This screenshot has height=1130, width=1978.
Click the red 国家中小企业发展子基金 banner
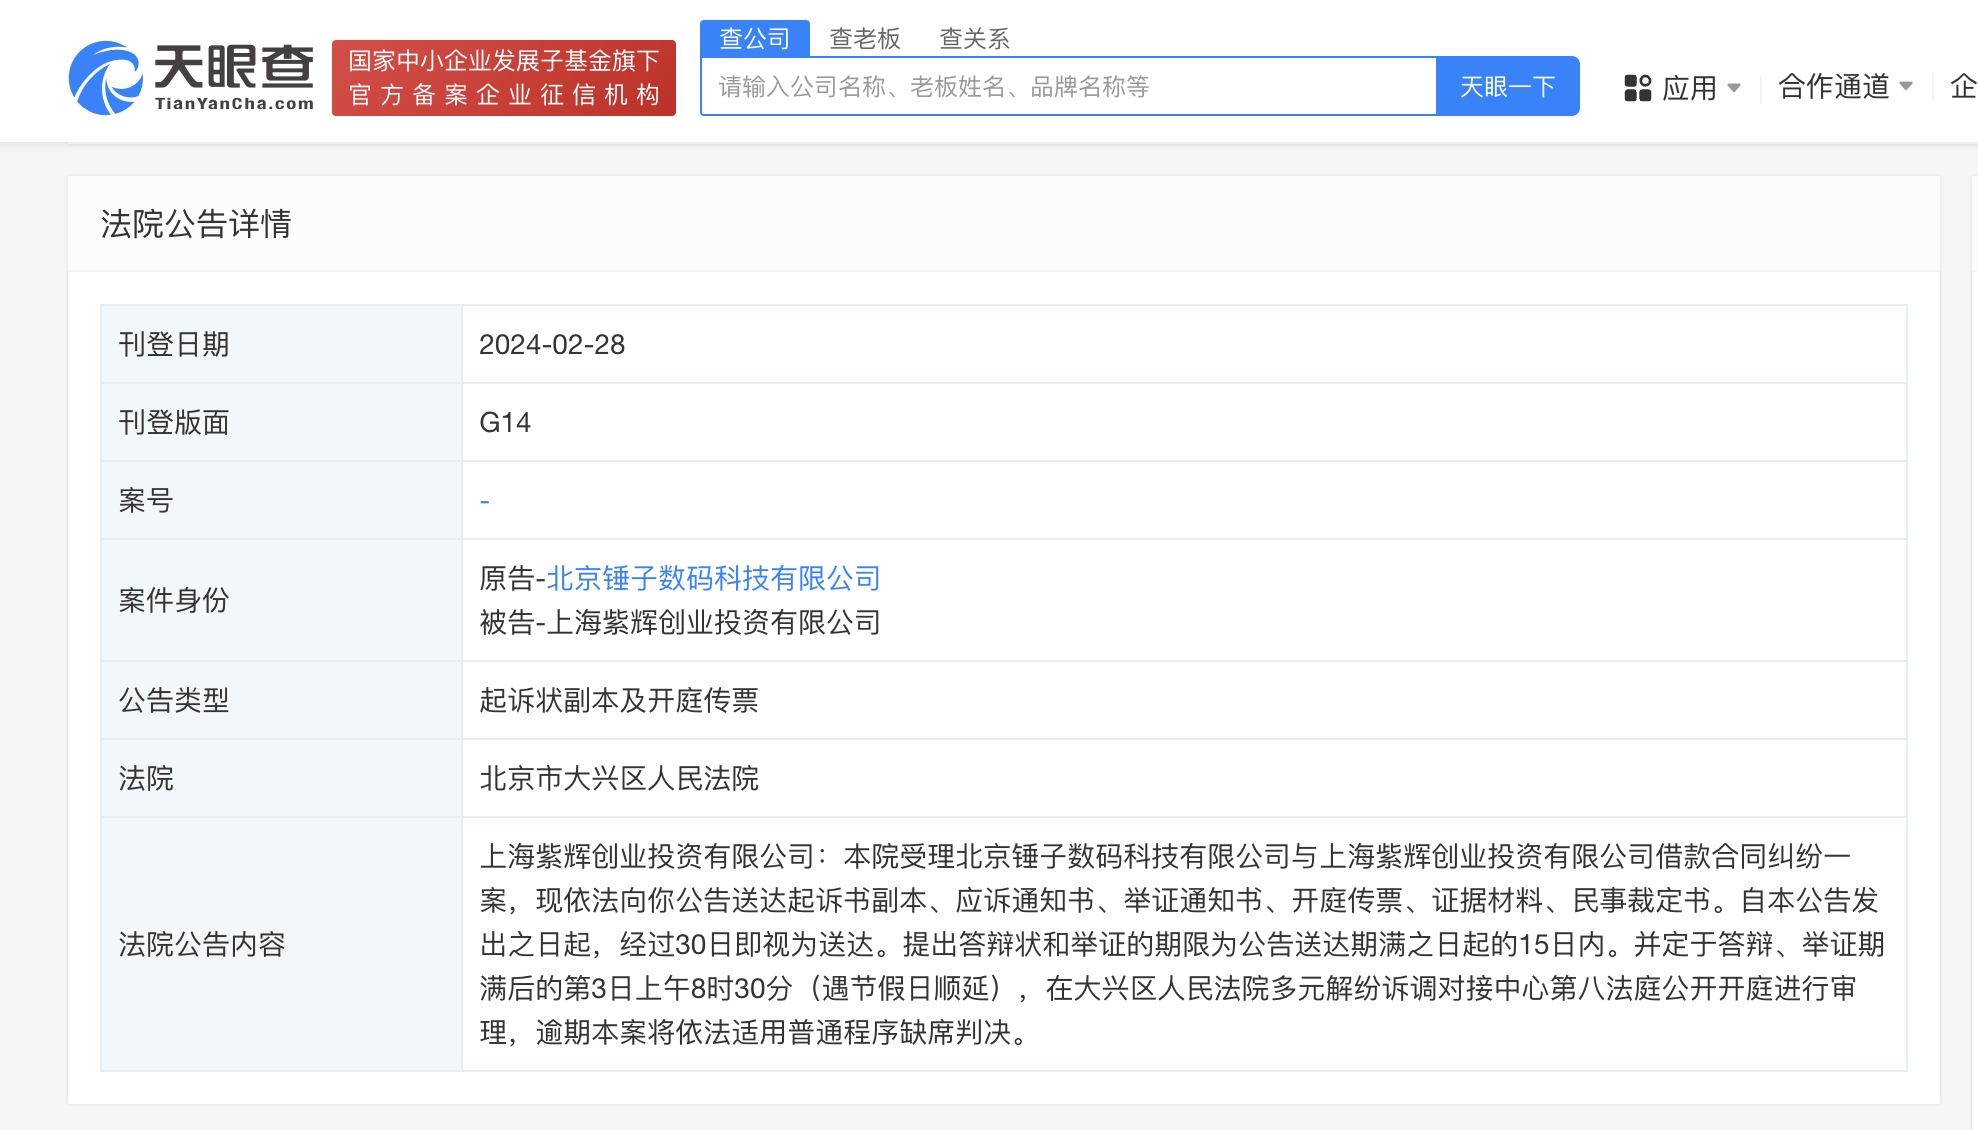click(504, 78)
